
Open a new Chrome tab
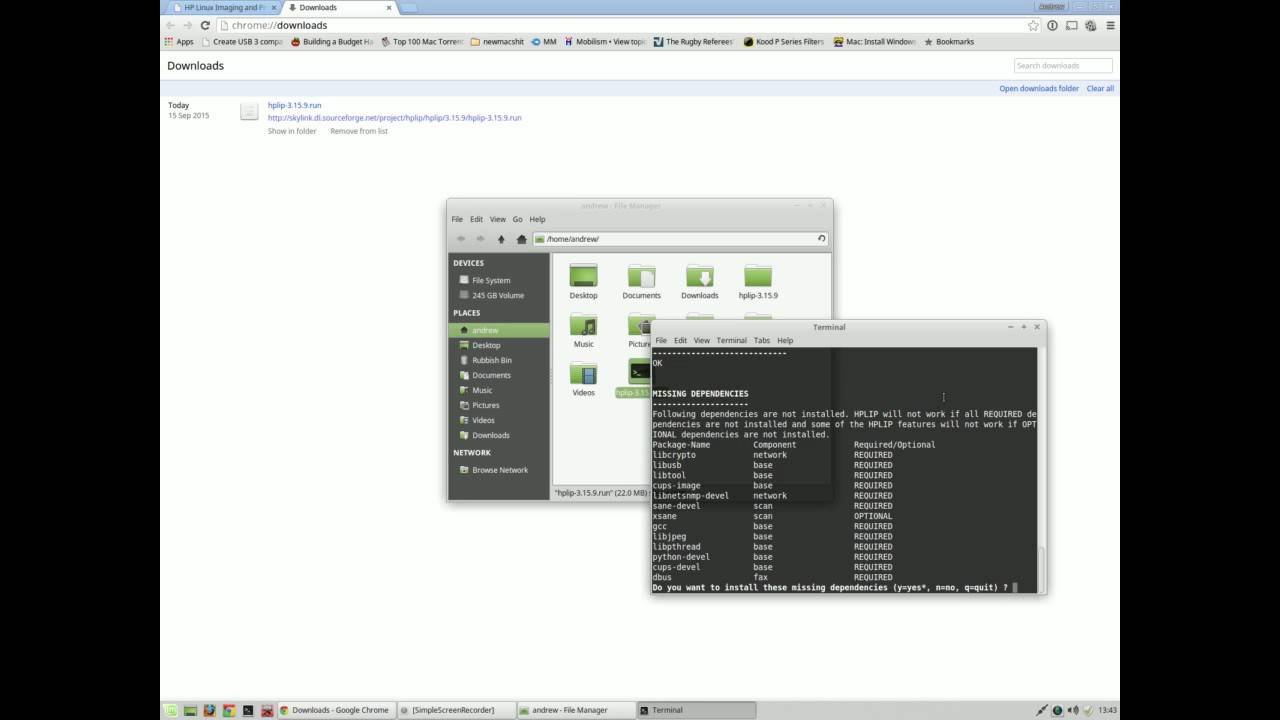[x=408, y=8]
